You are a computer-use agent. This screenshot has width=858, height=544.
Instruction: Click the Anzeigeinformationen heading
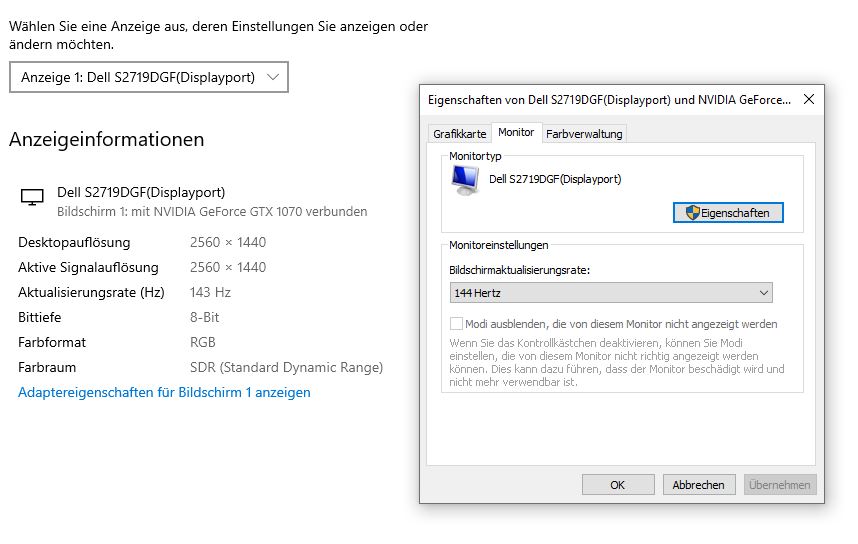[106, 140]
